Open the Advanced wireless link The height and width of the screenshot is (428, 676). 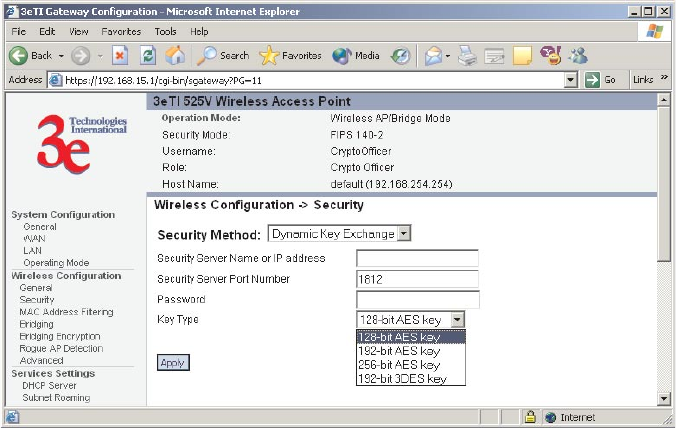coord(41,360)
